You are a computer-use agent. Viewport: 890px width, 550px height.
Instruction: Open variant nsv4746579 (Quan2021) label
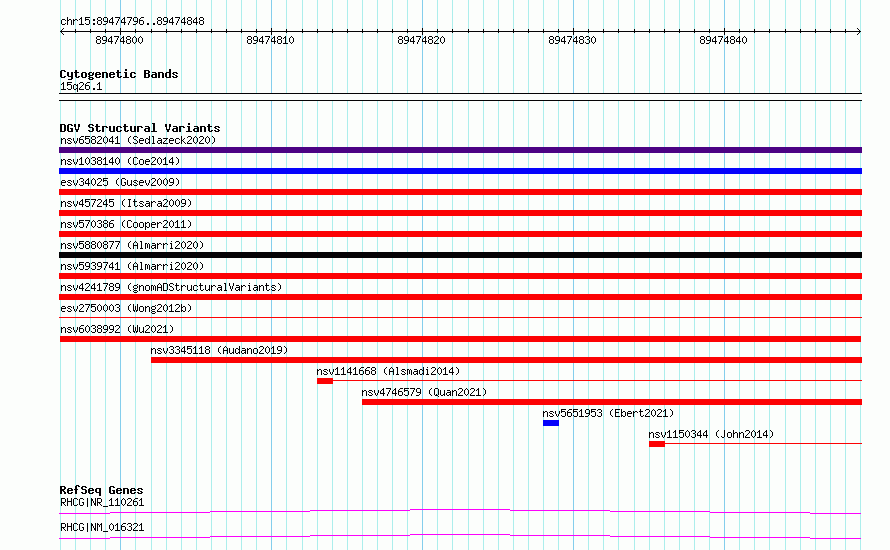coord(424,392)
